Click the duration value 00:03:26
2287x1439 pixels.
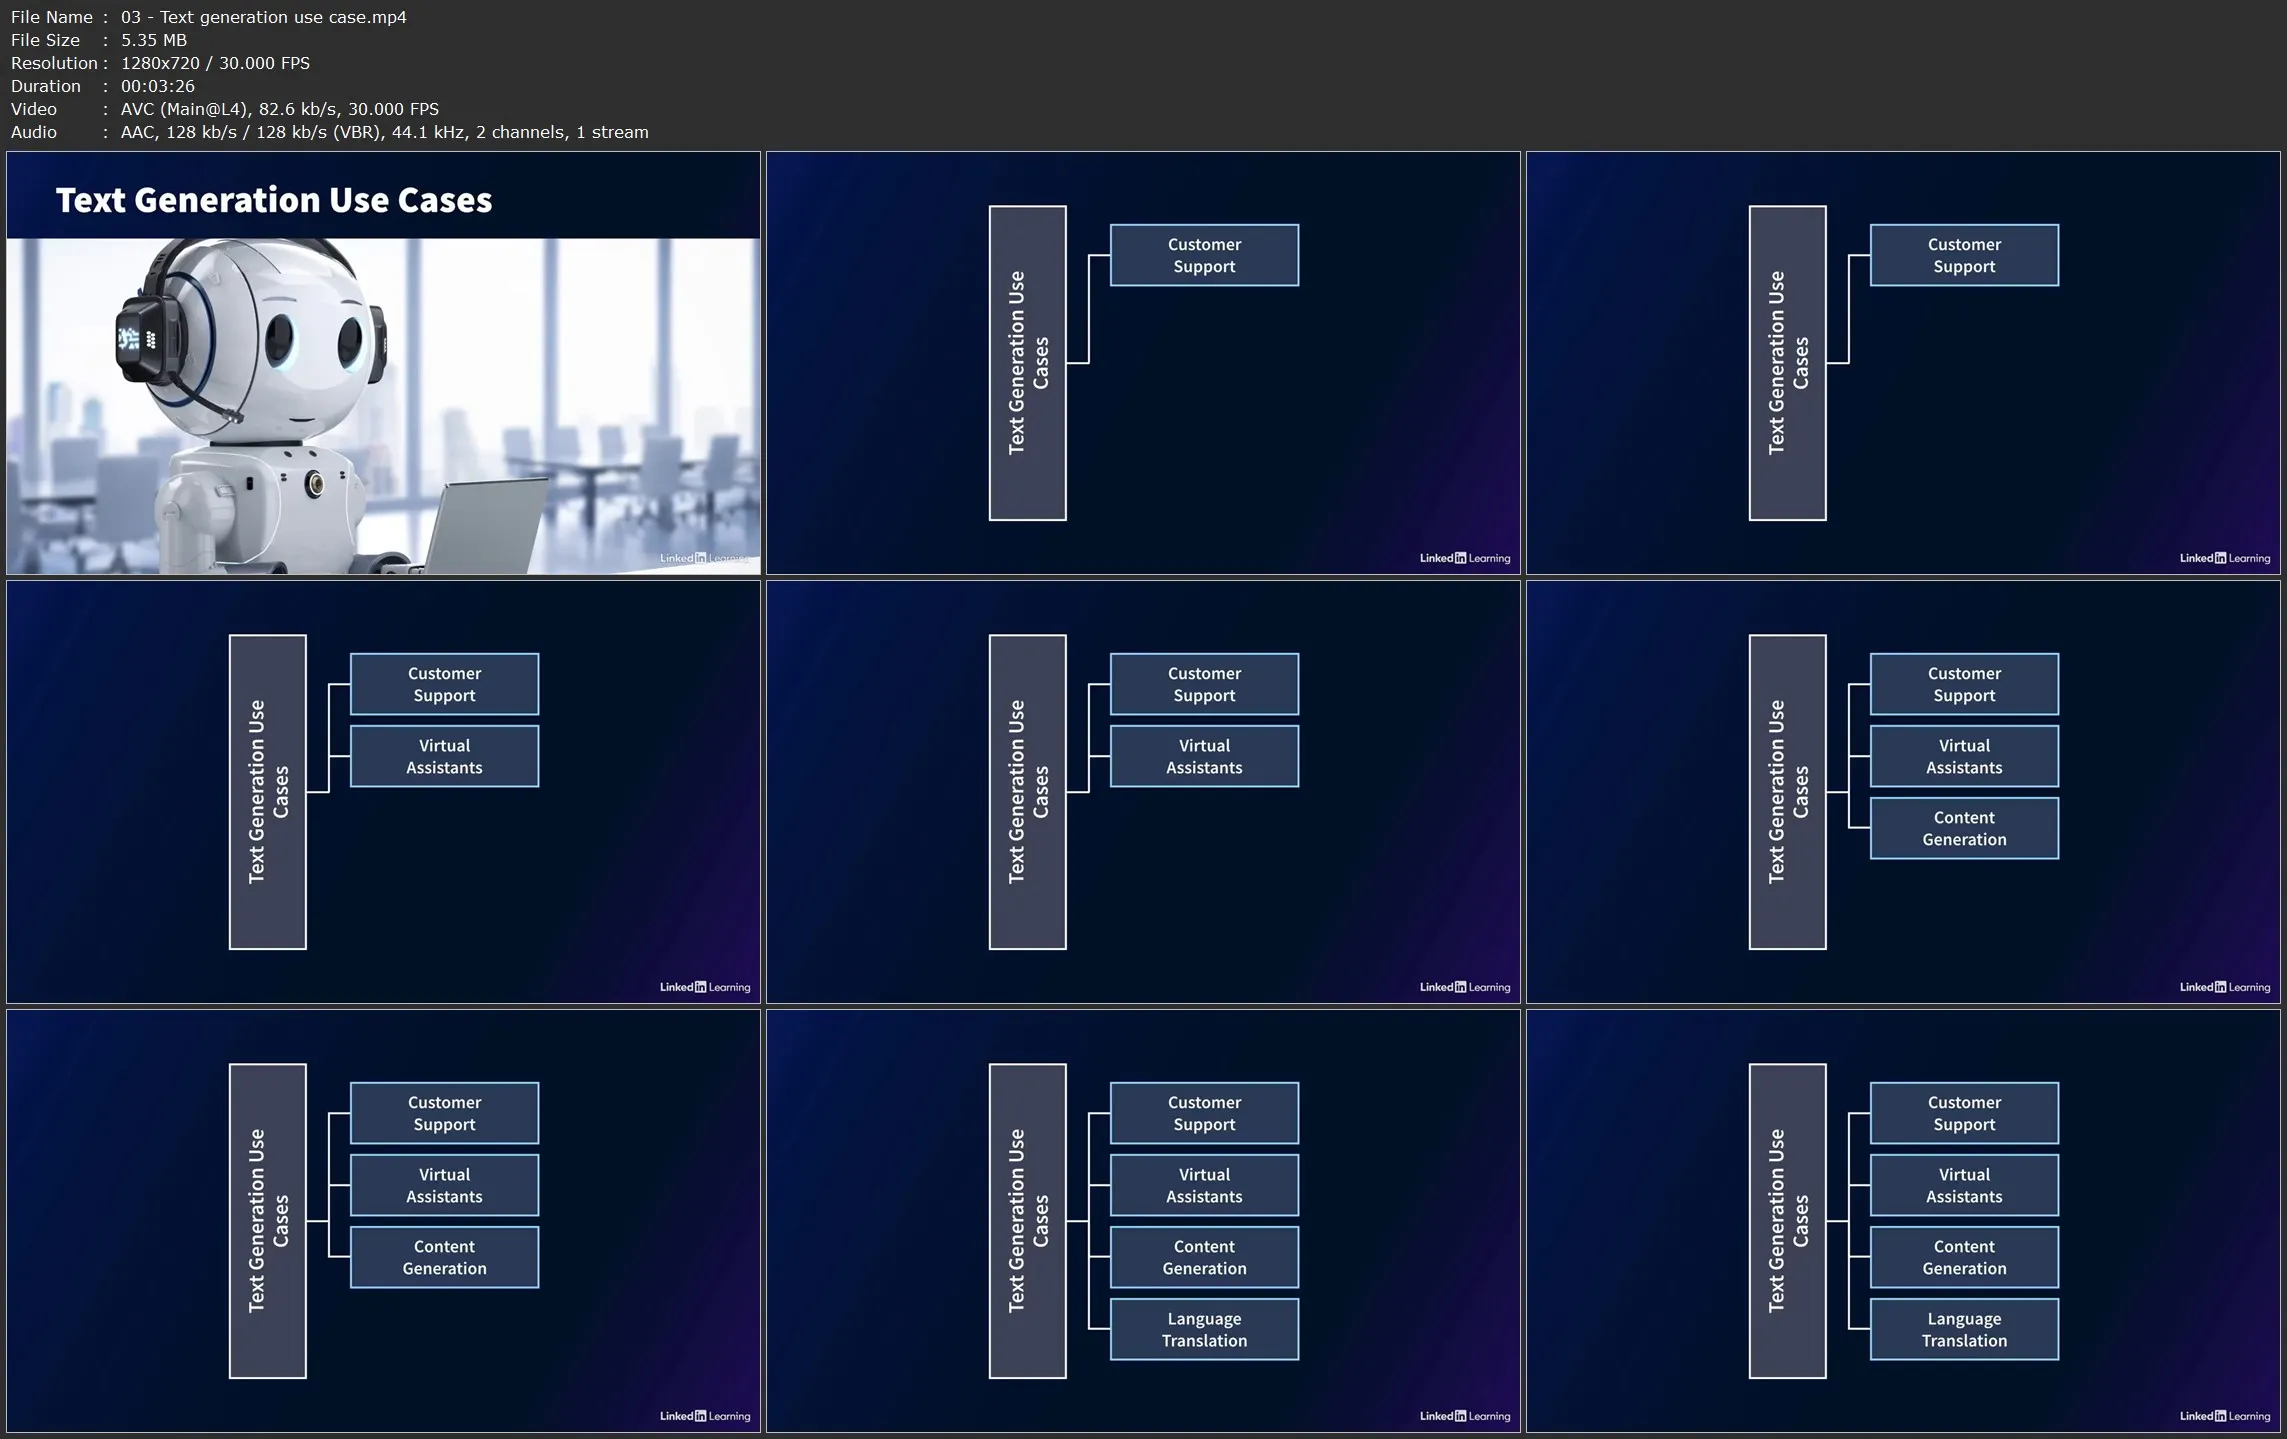click(157, 86)
